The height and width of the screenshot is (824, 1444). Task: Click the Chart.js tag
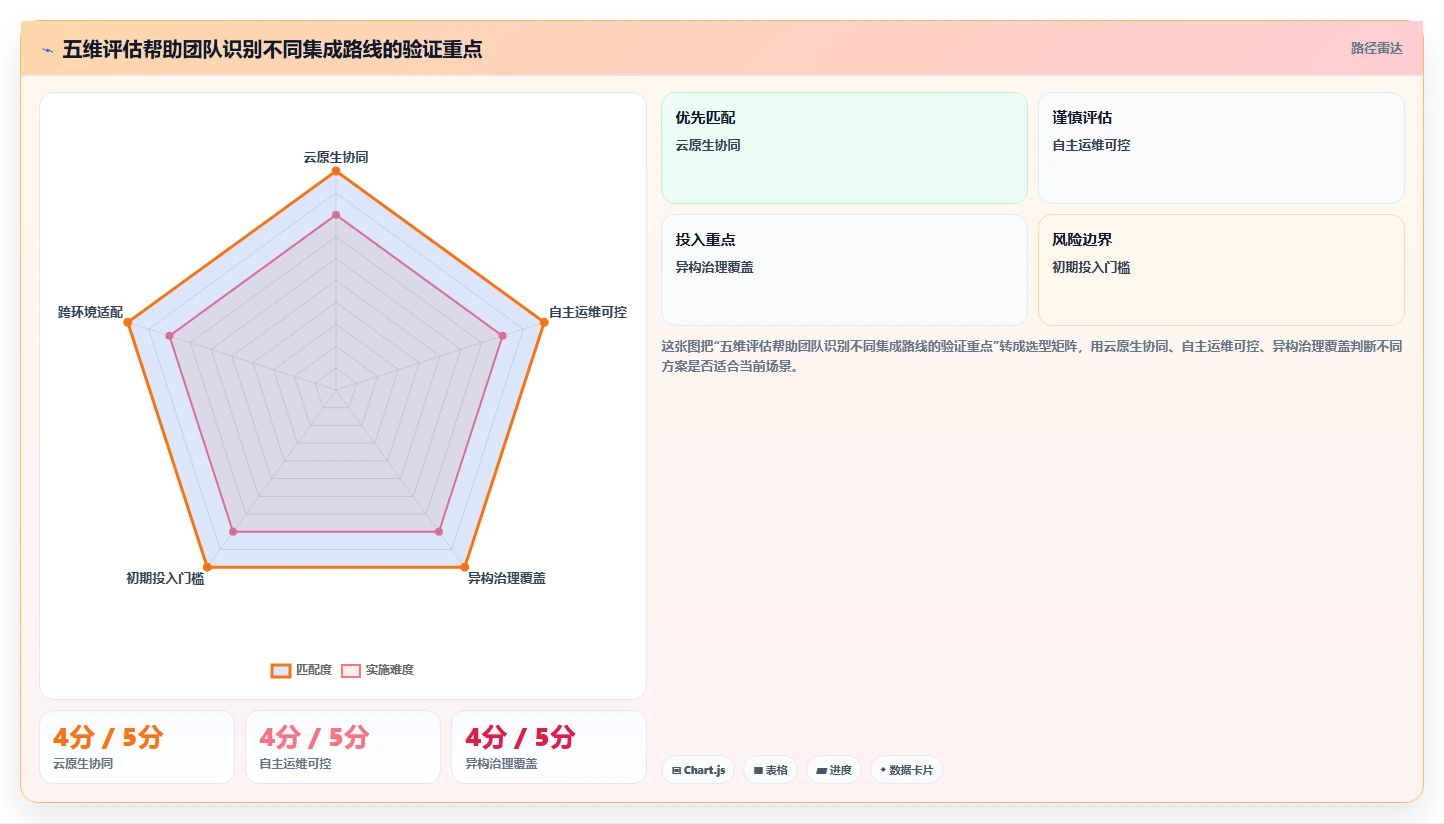pyautogui.click(x=698, y=770)
